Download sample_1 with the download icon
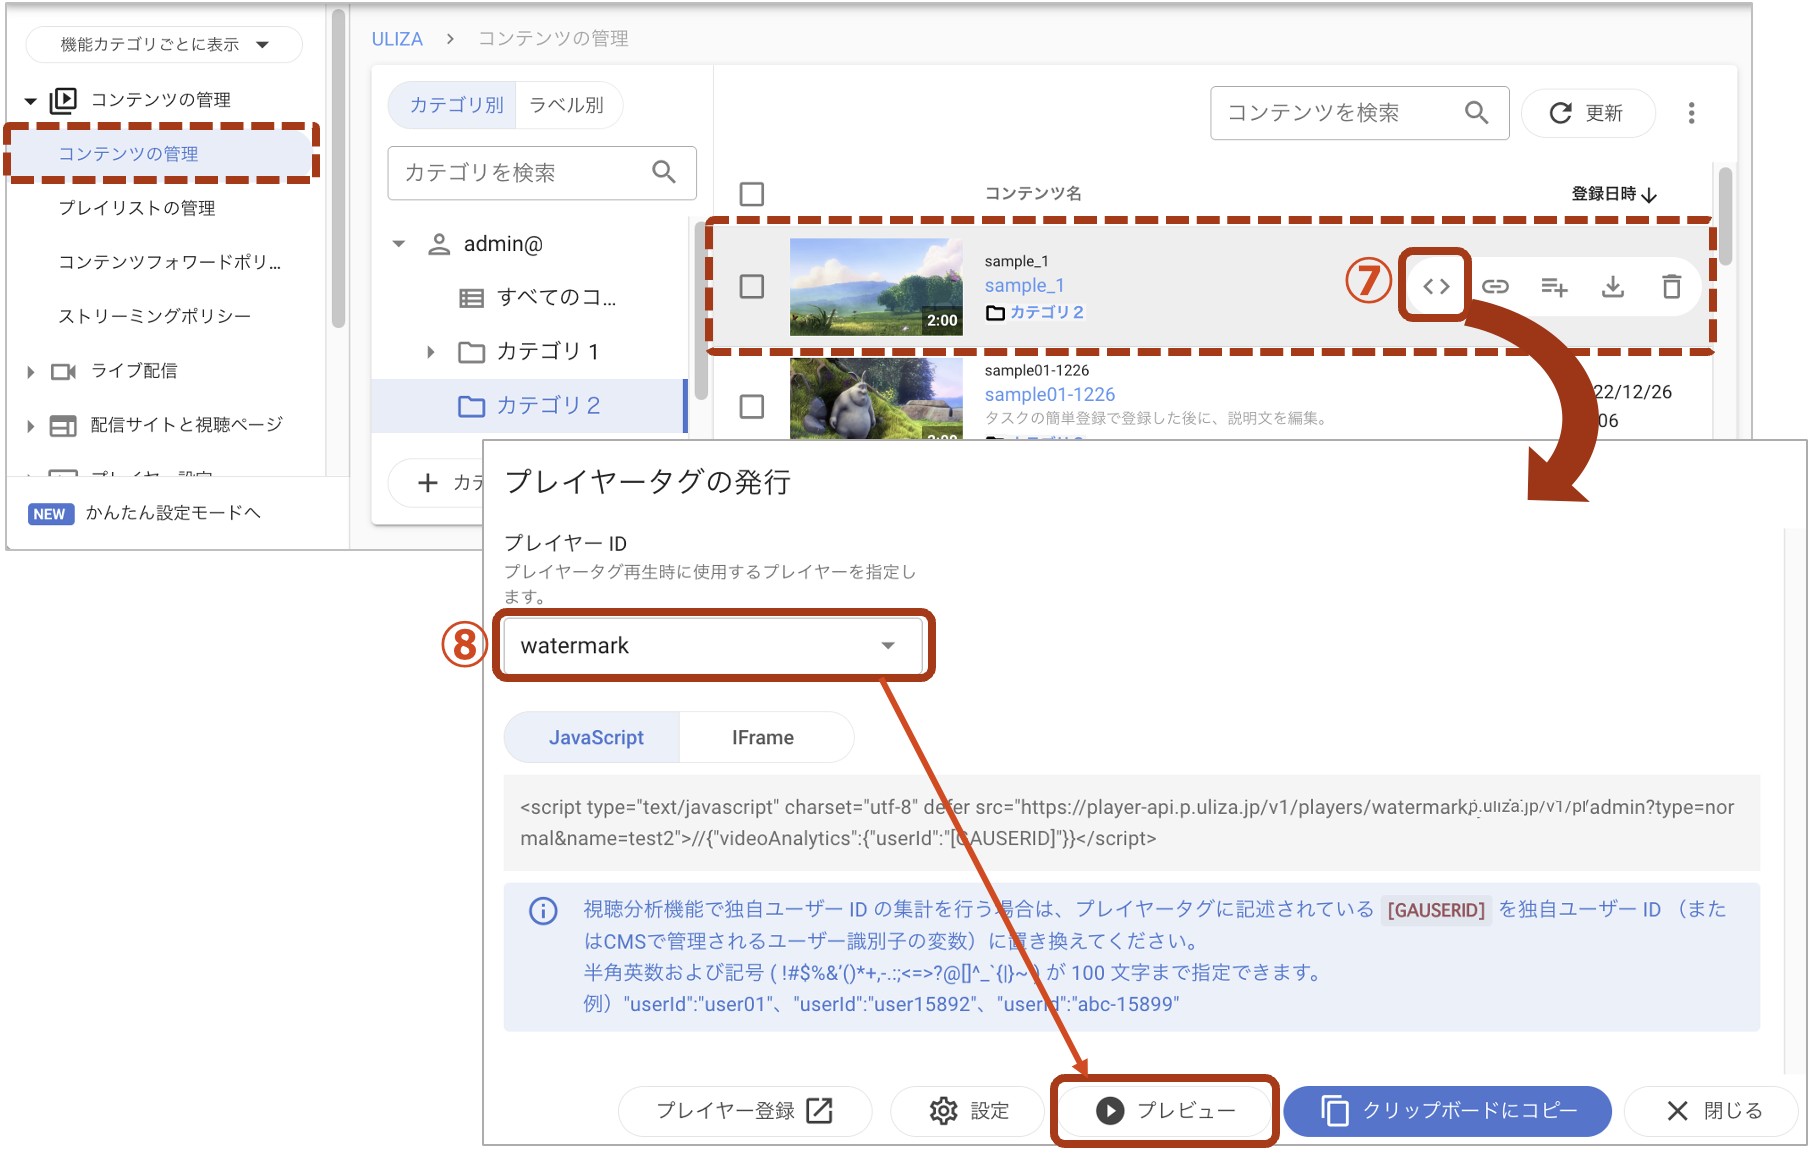The height and width of the screenshot is (1152, 1816). point(1613,287)
